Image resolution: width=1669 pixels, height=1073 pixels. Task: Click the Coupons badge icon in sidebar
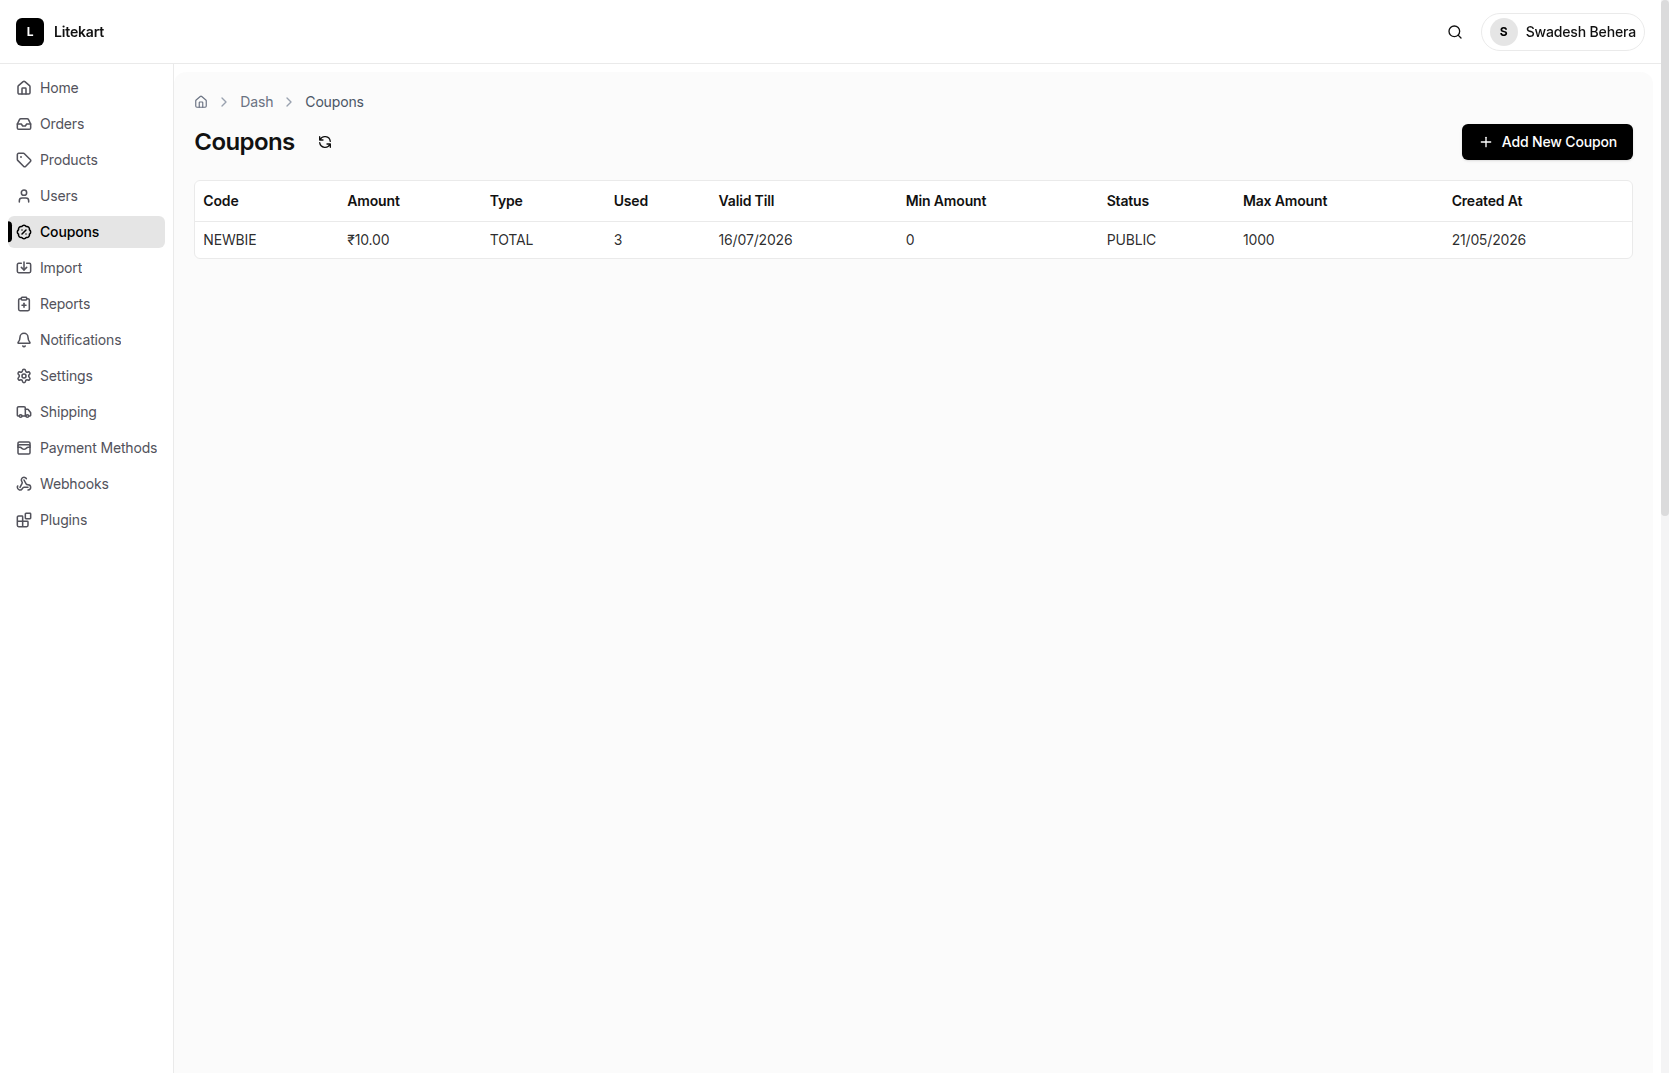pyautogui.click(x=24, y=232)
